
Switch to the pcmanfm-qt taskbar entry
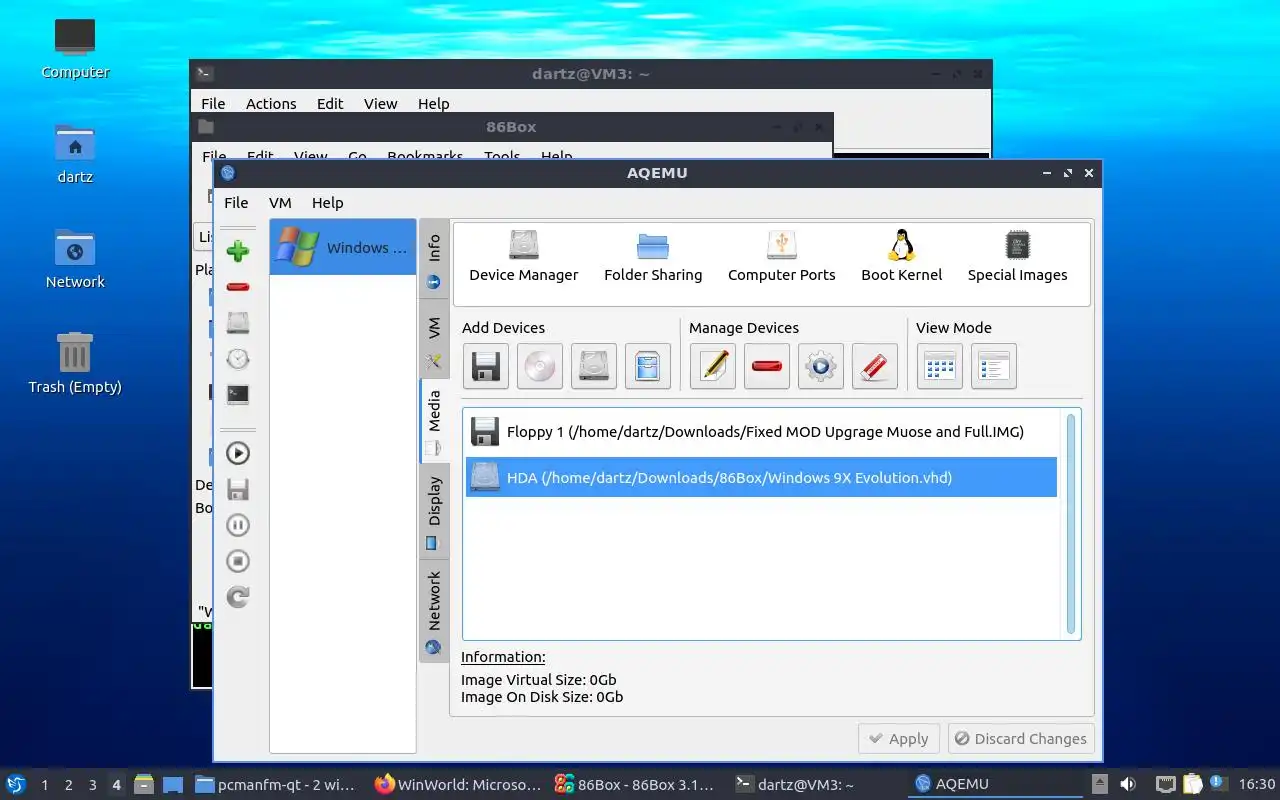(277, 785)
